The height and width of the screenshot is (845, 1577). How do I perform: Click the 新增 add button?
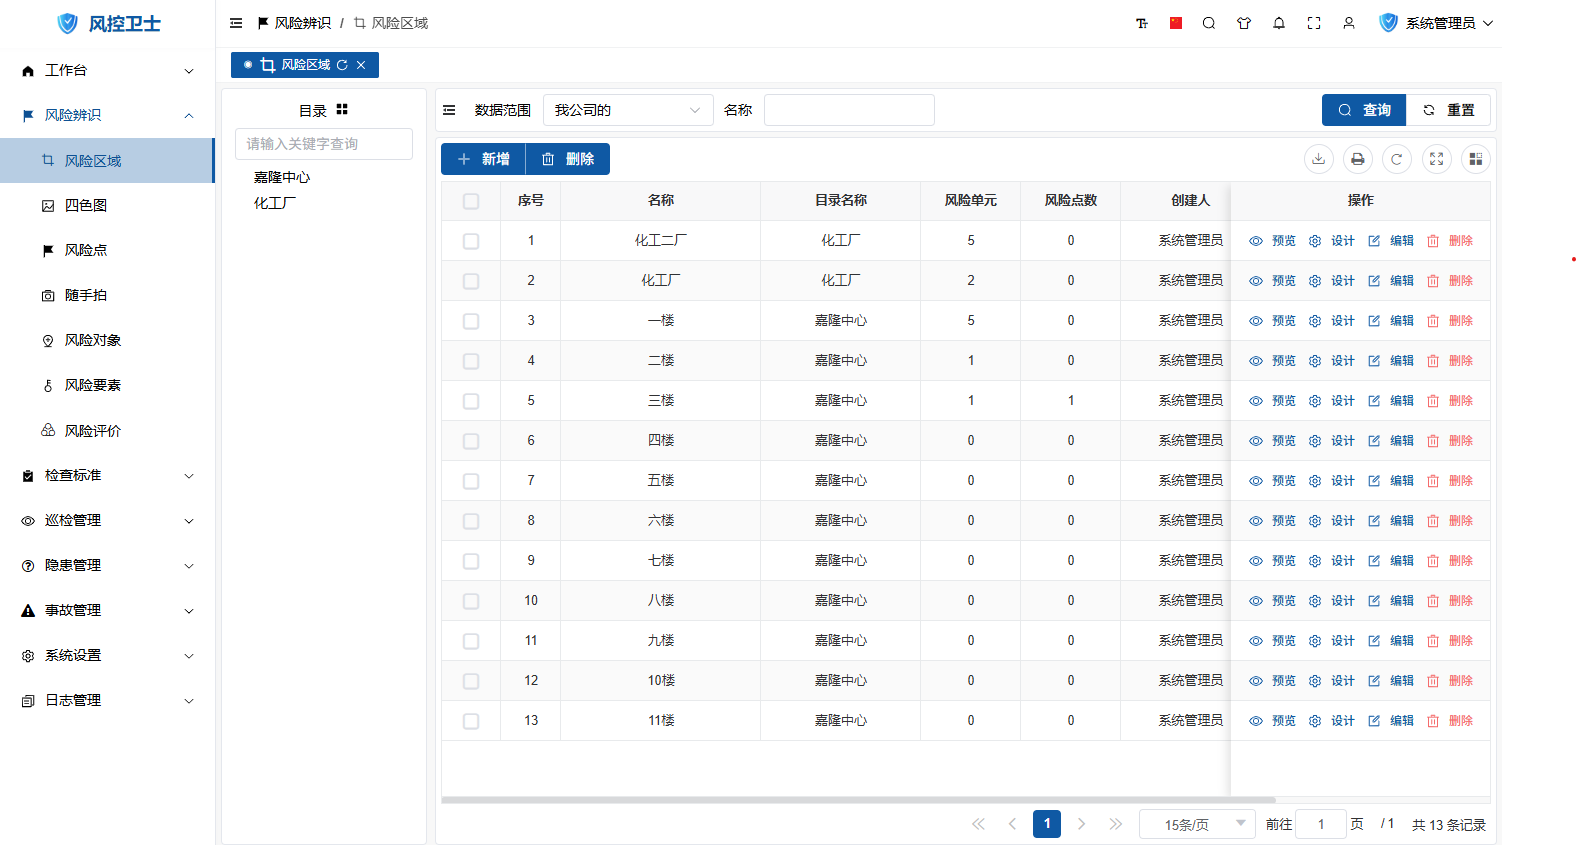coord(483,159)
